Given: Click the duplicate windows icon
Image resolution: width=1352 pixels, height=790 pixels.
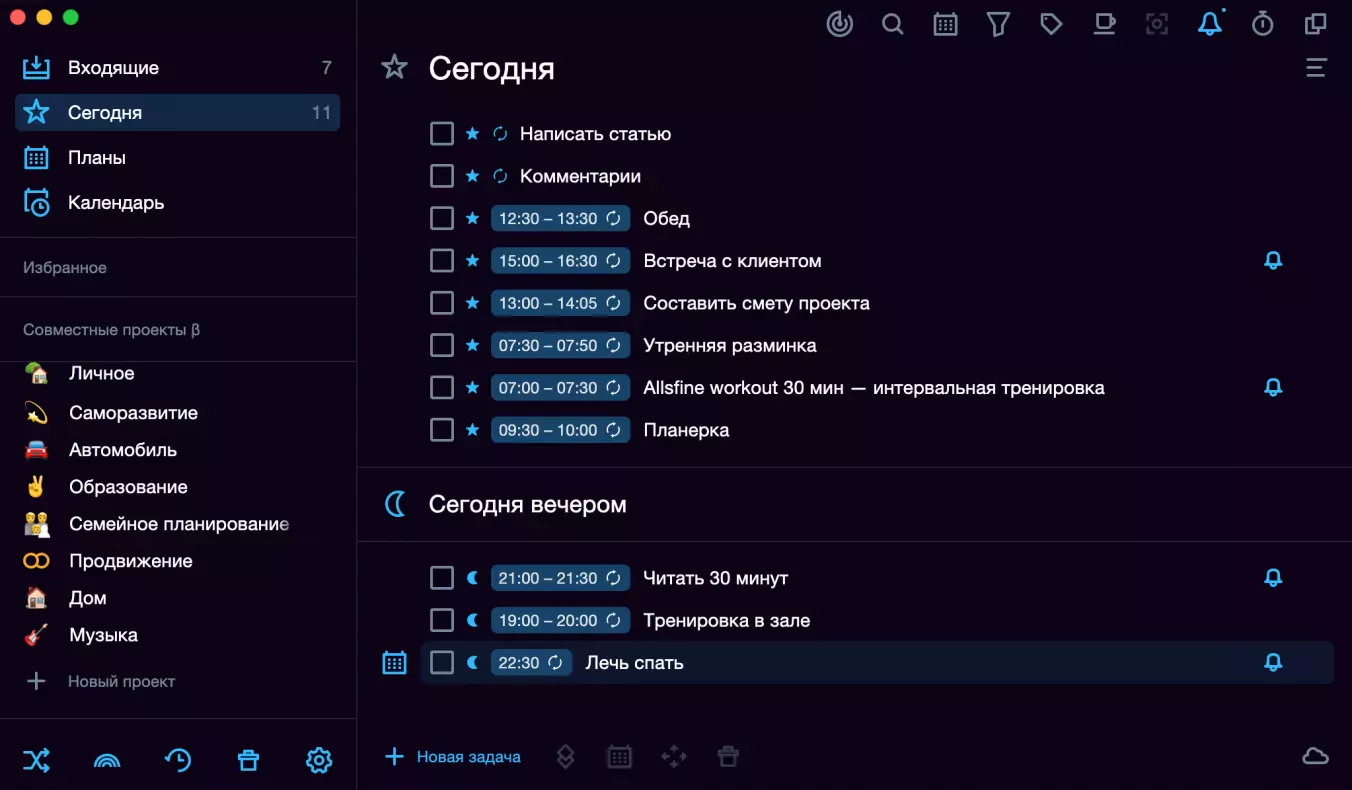Looking at the screenshot, I should coord(1316,24).
